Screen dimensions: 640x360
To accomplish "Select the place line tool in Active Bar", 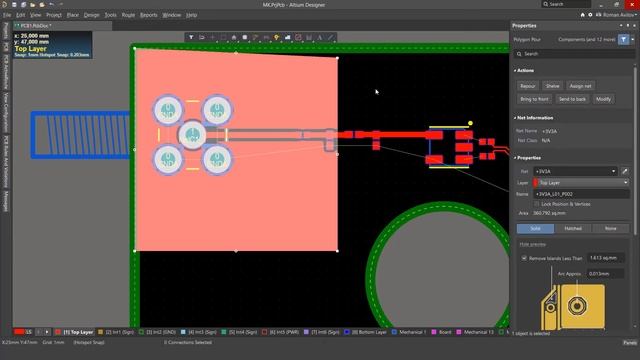I will click(330, 37).
